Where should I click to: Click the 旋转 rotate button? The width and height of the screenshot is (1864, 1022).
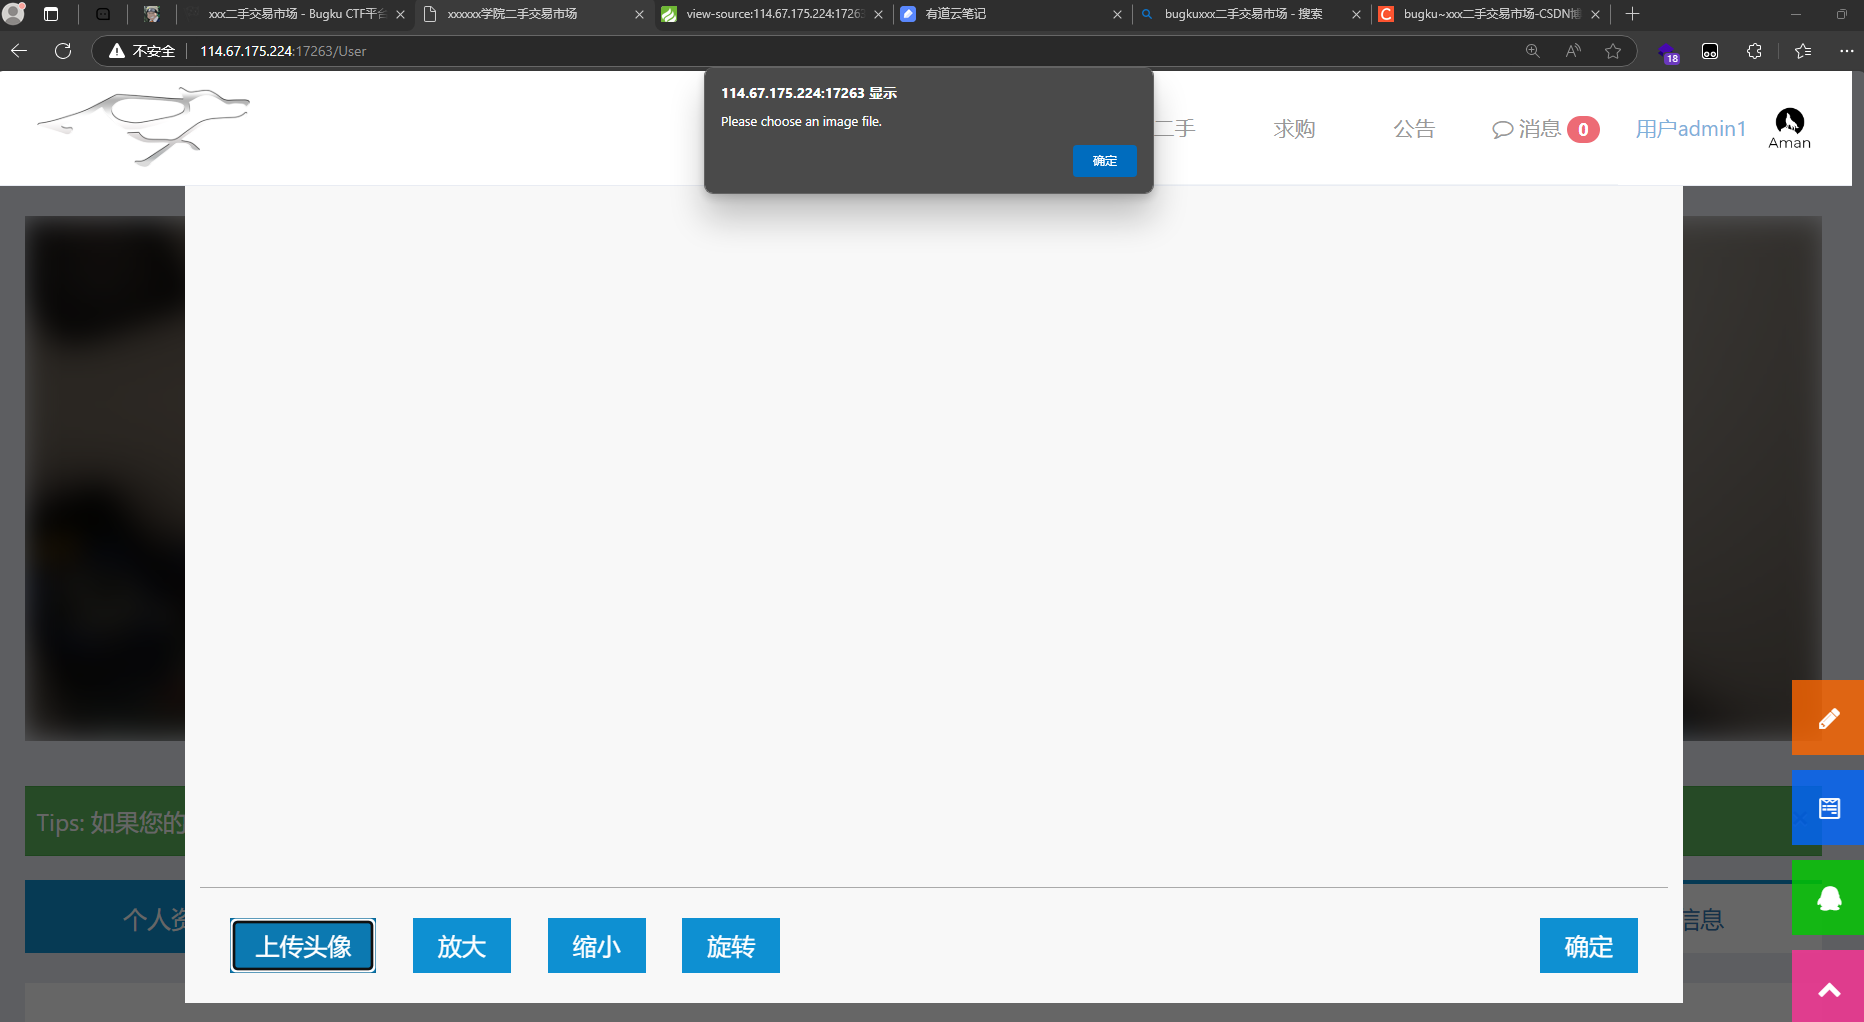pyautogui.click(x=730, y=946)
